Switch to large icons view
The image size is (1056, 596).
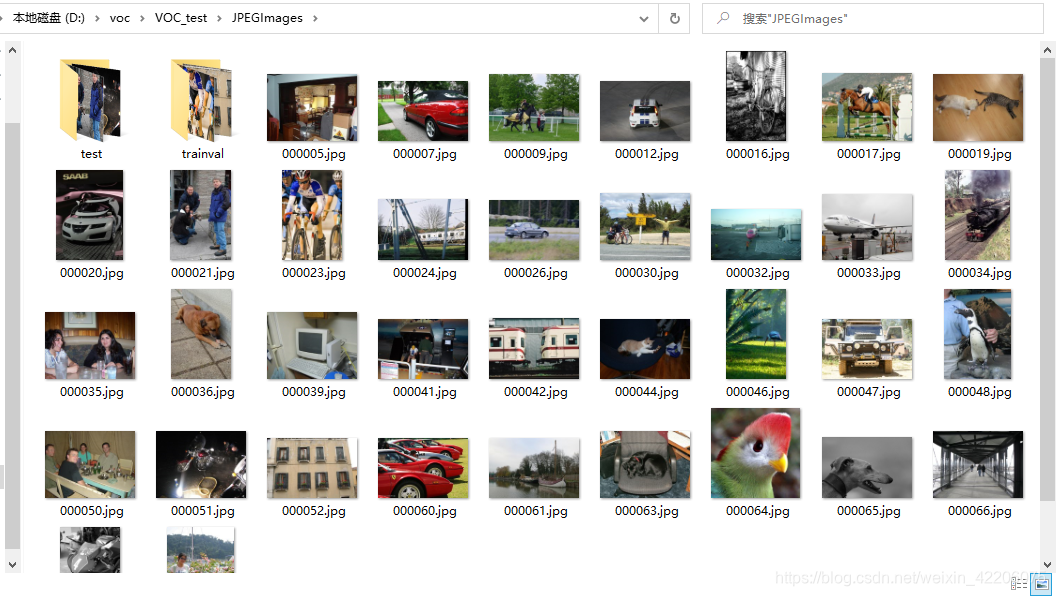click(1042, 584)
